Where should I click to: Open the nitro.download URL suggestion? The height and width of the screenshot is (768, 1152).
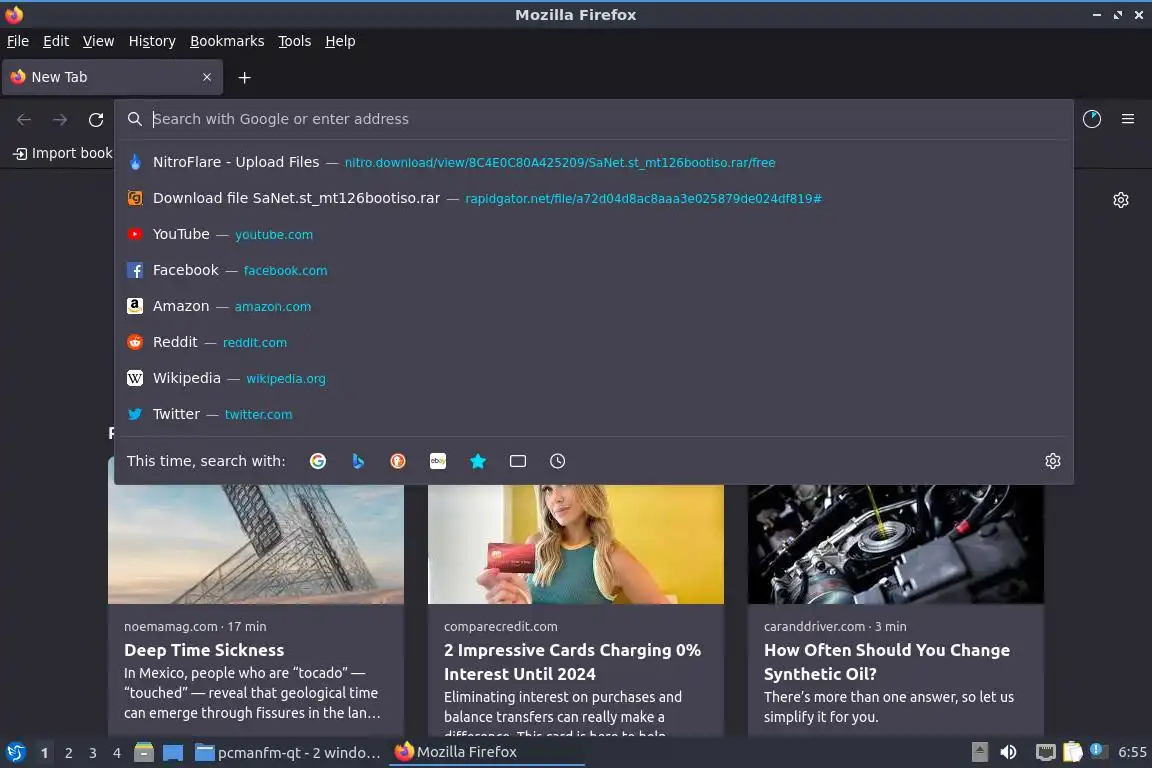(x=560, y=162)
